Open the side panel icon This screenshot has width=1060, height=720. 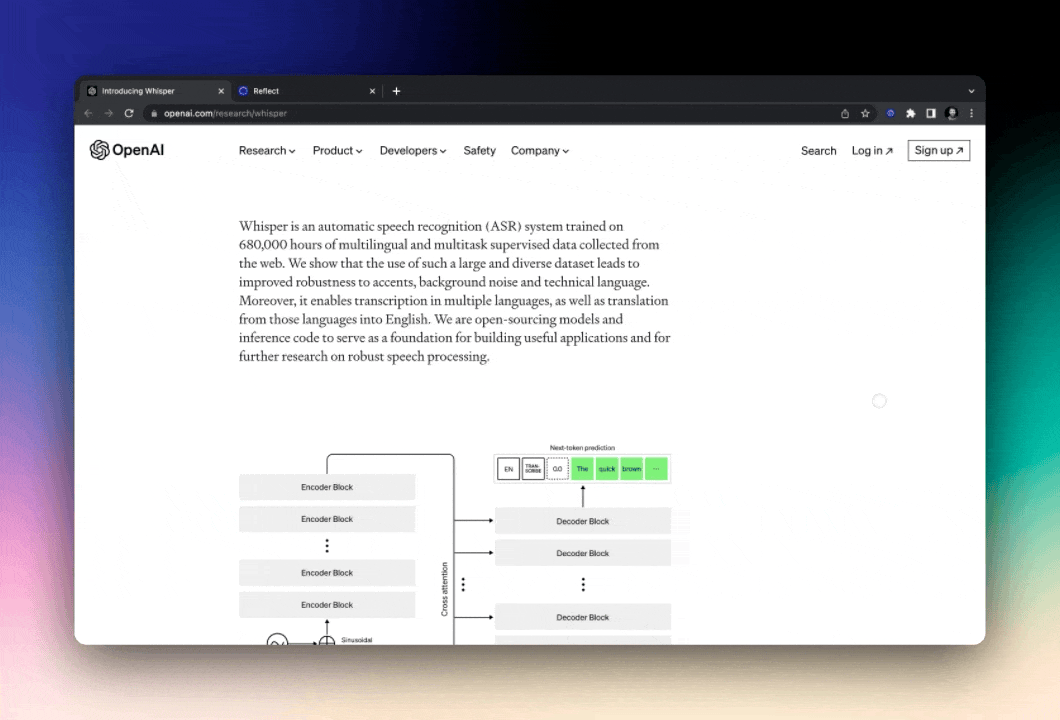tap(931, 113)
